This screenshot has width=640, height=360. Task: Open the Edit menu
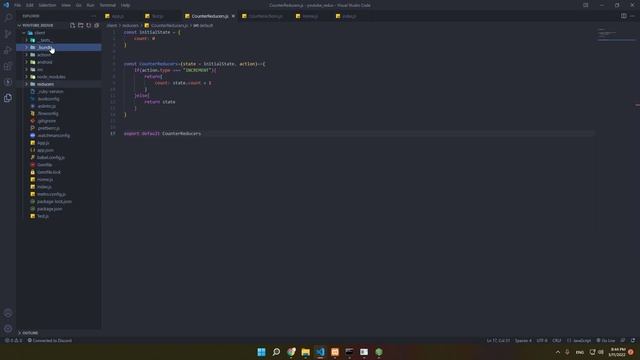click(30, 5)
